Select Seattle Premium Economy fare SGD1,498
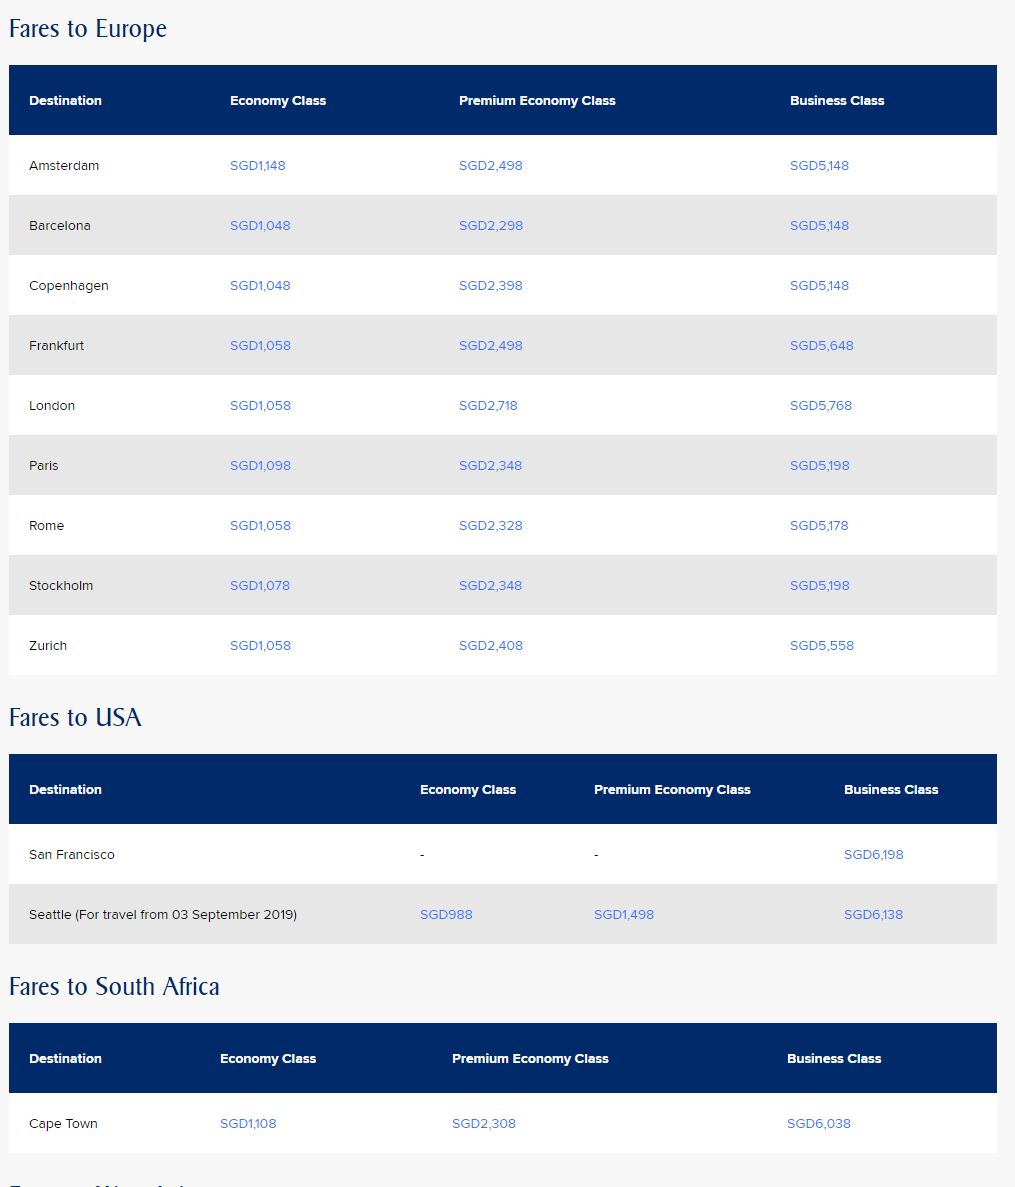 point(624,915)
